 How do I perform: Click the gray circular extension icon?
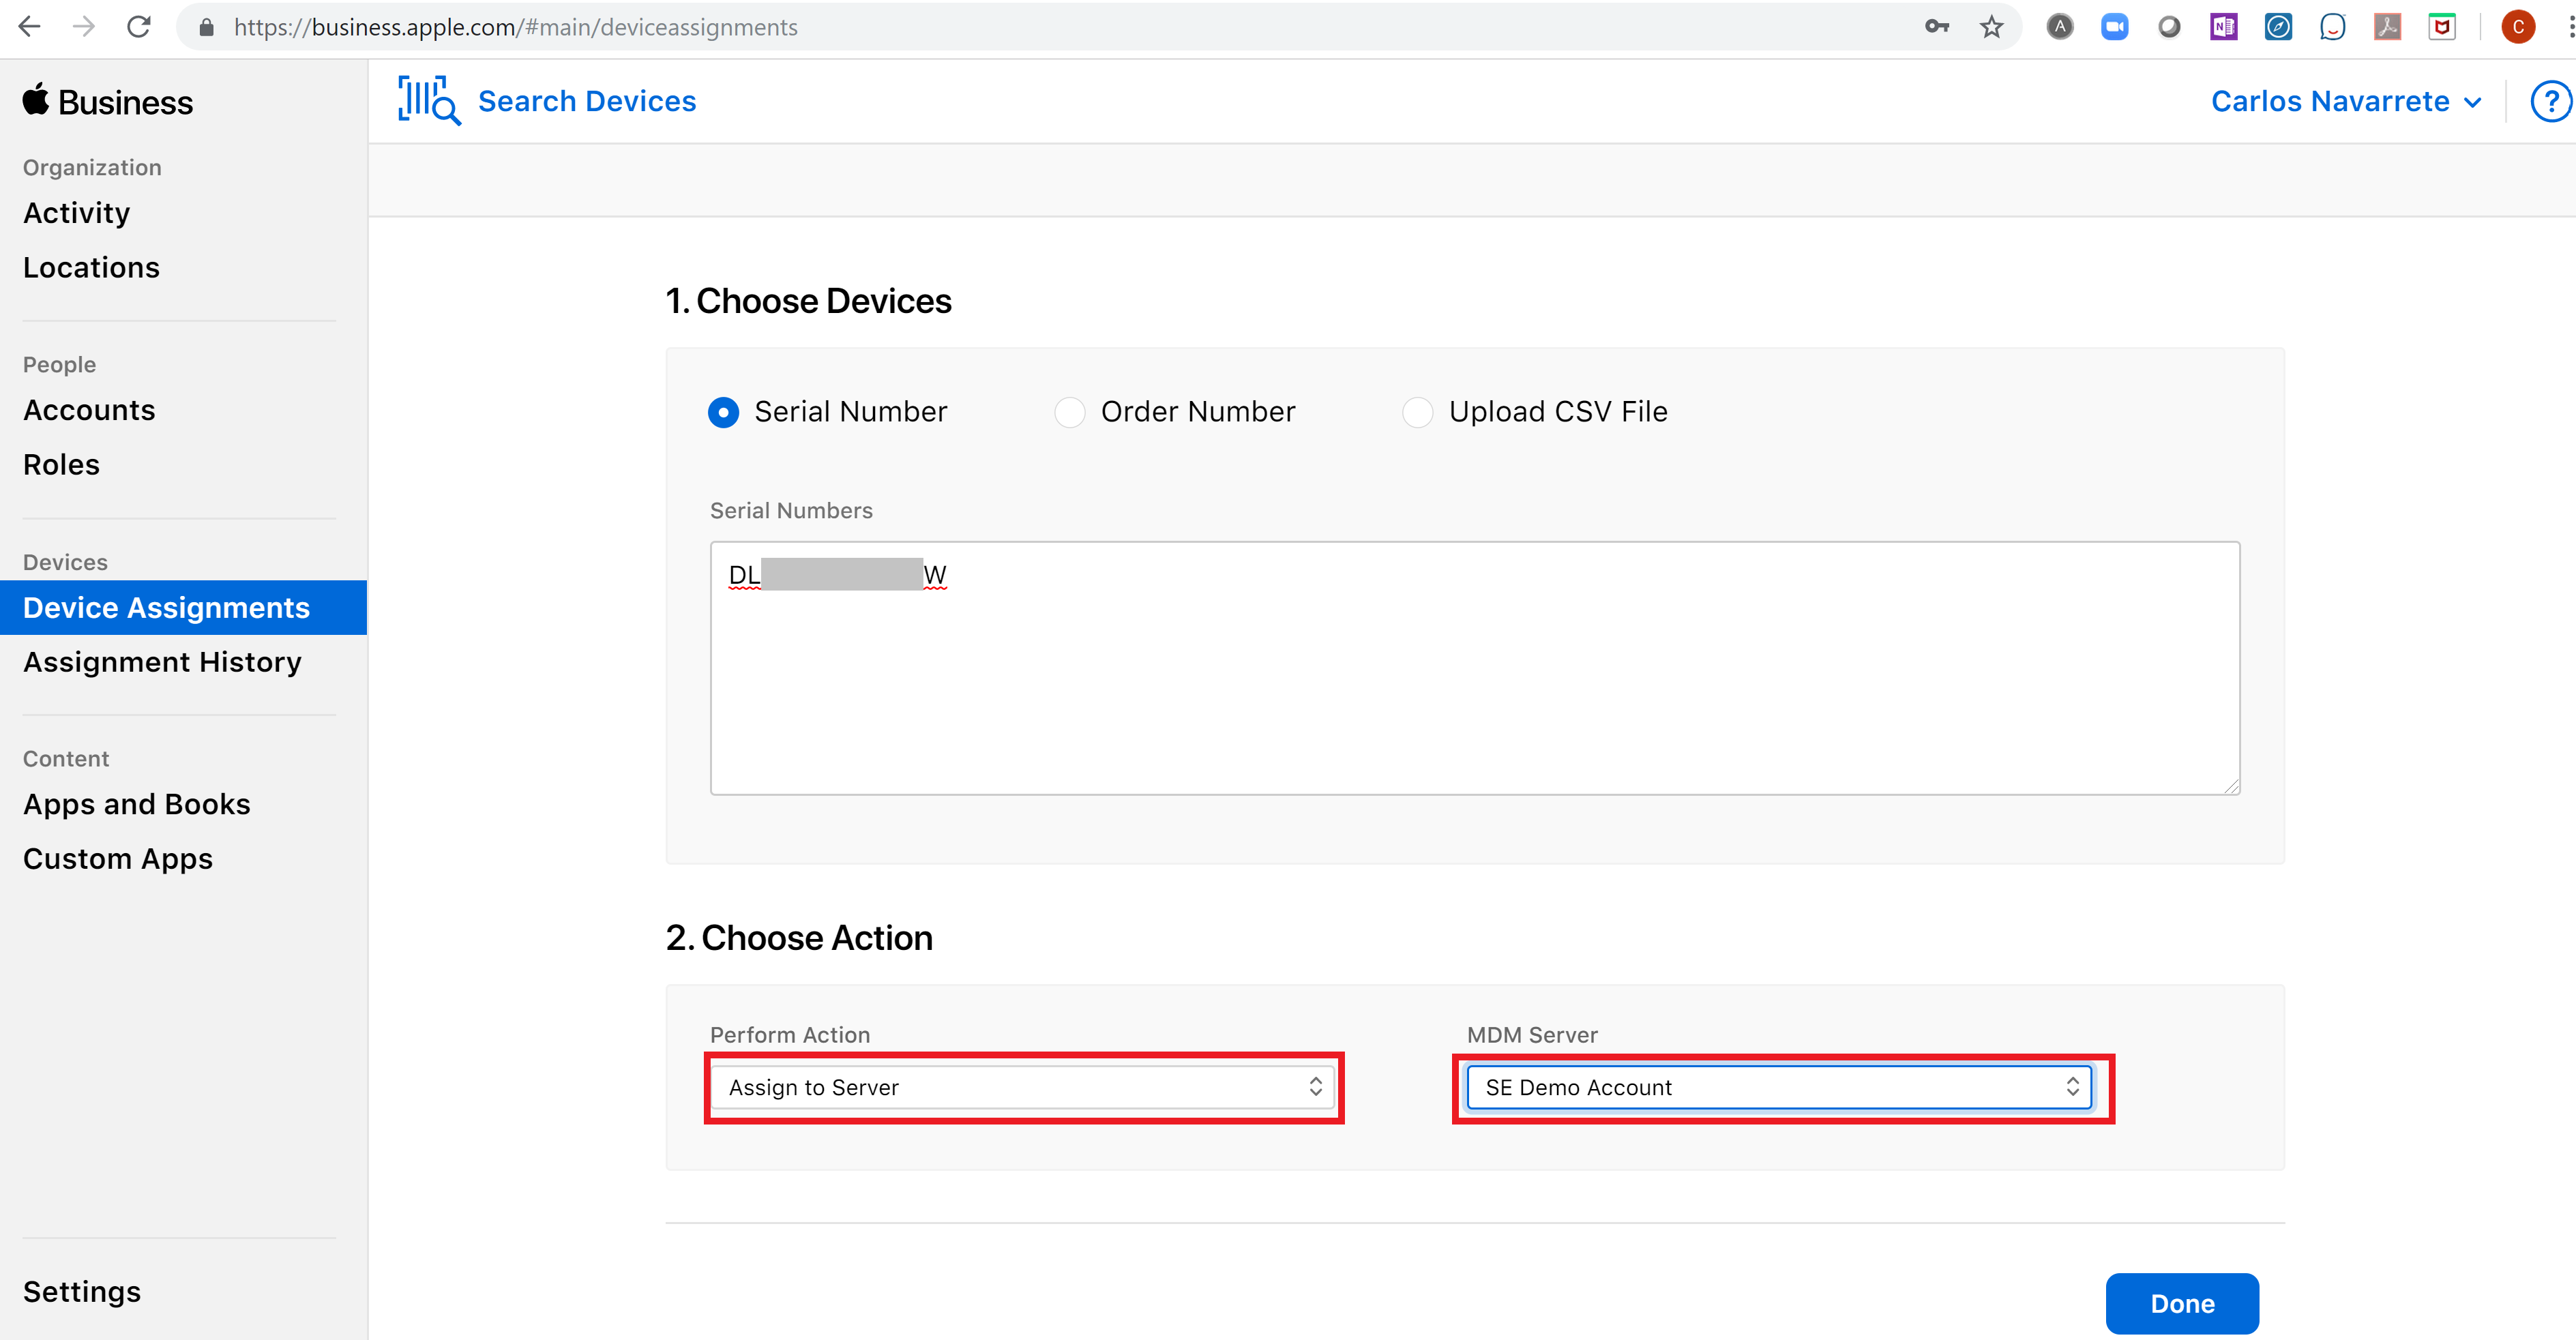[2169, 27]
